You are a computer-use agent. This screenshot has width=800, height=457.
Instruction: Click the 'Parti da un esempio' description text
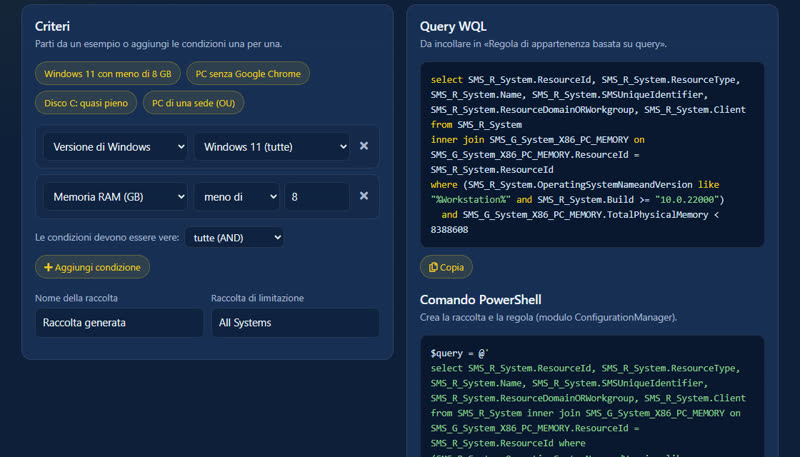pos(159,44)
